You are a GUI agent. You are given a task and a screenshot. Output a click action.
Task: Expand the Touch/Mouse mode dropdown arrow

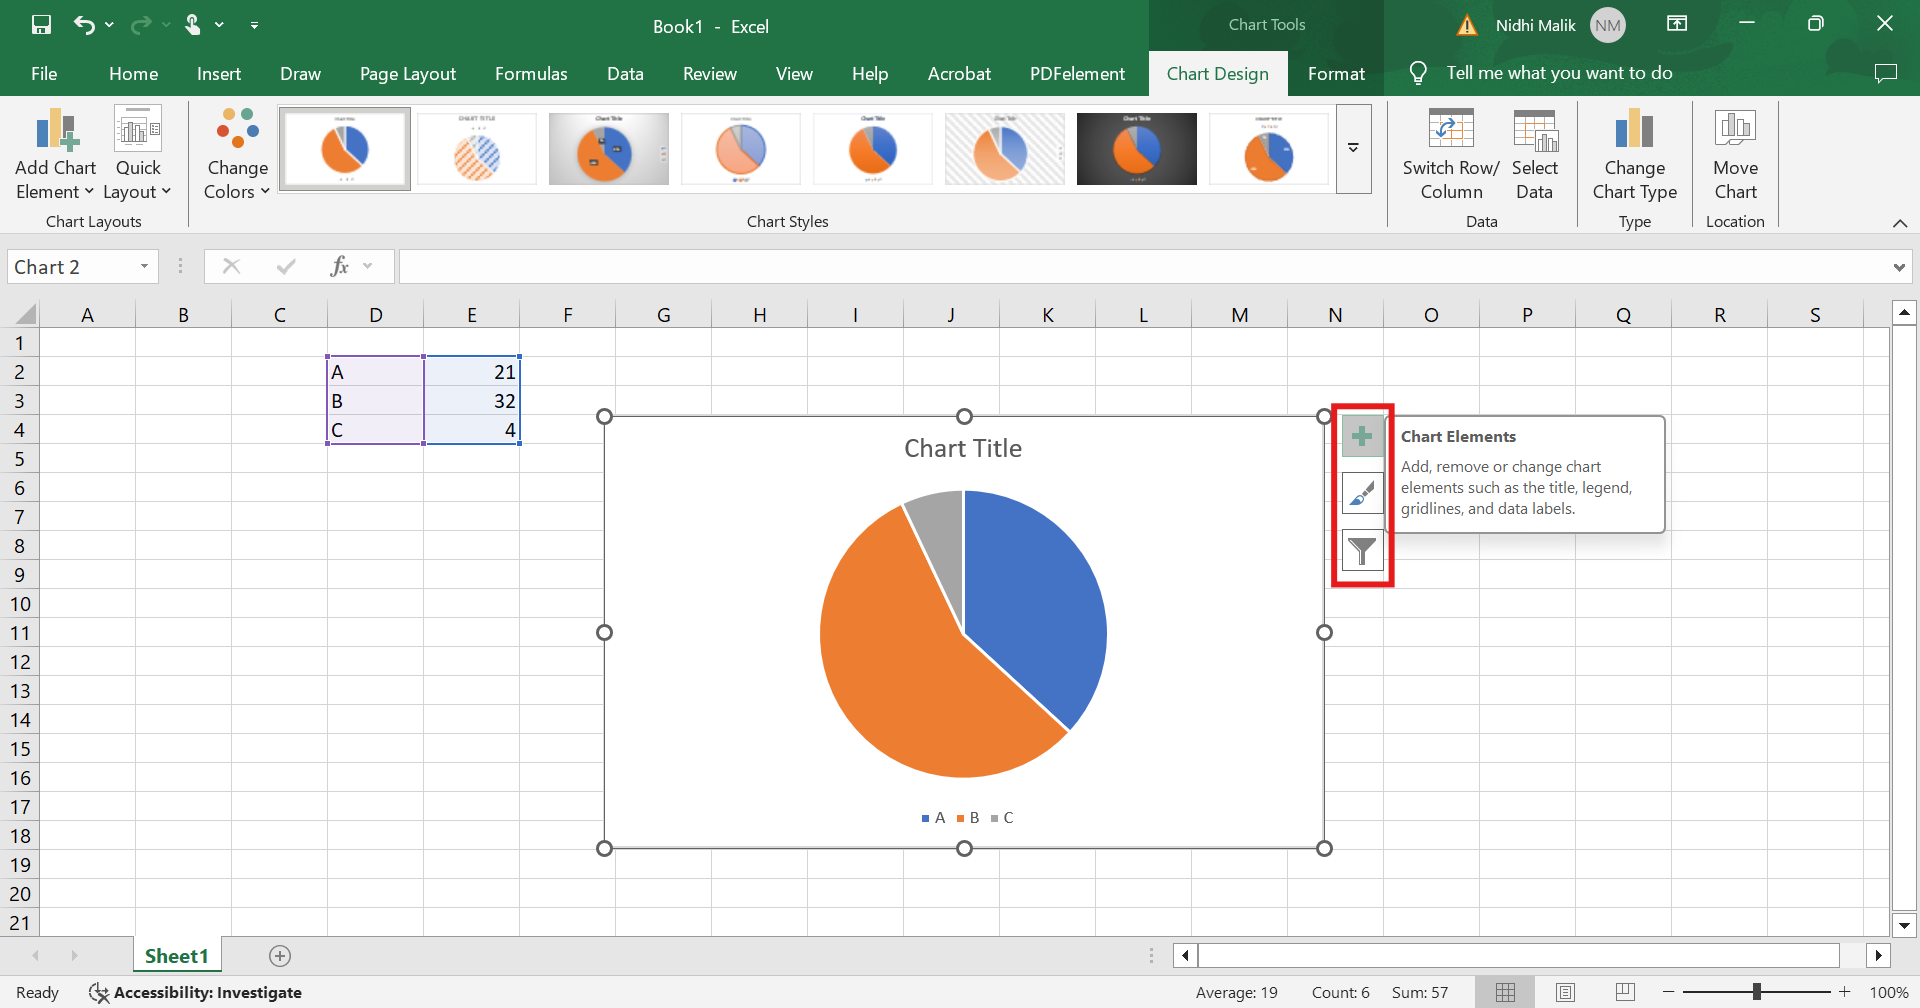219,25
